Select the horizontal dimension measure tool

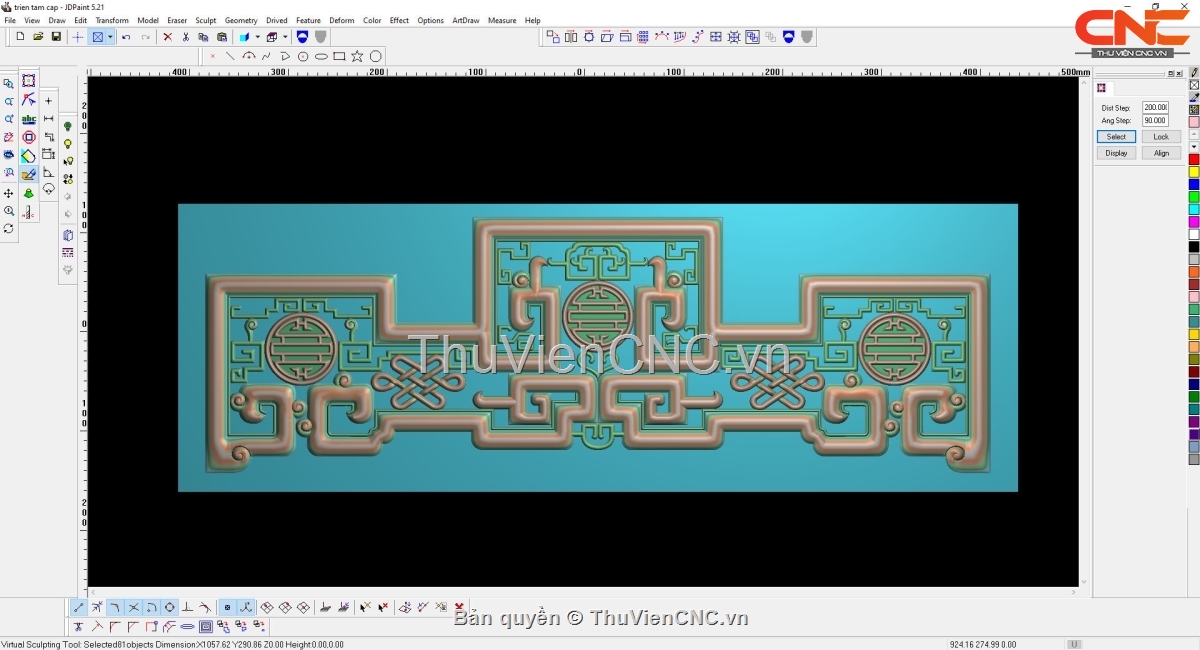click(48, 118)
